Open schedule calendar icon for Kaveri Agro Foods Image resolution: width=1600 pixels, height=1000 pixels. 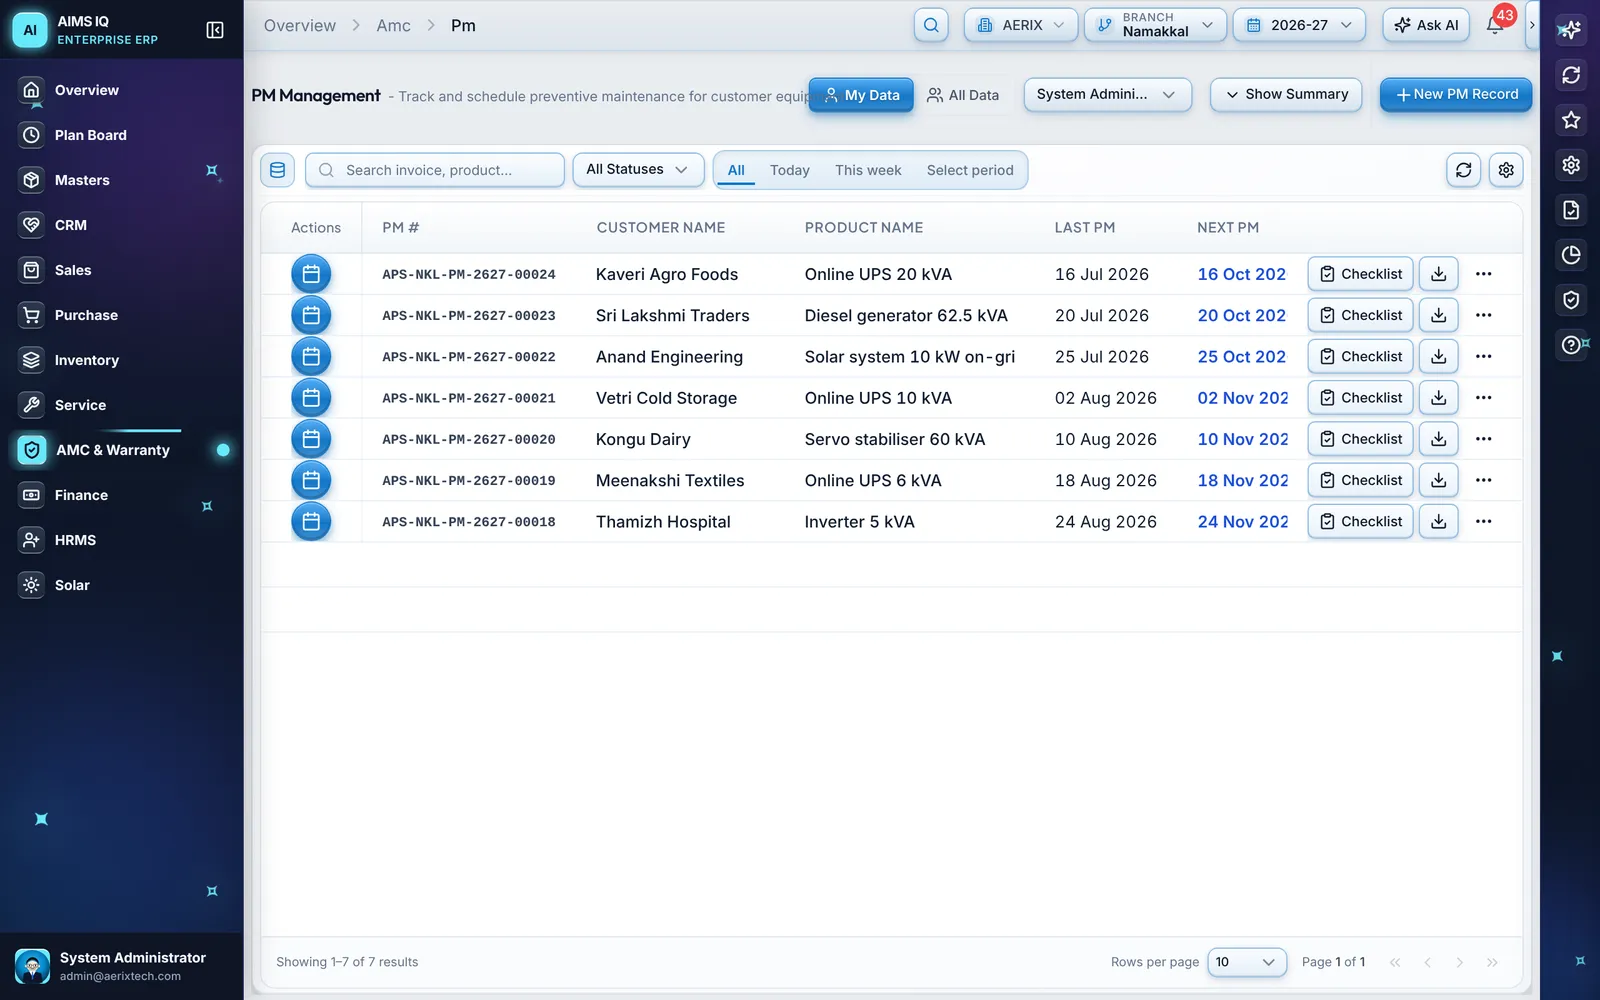311,274
